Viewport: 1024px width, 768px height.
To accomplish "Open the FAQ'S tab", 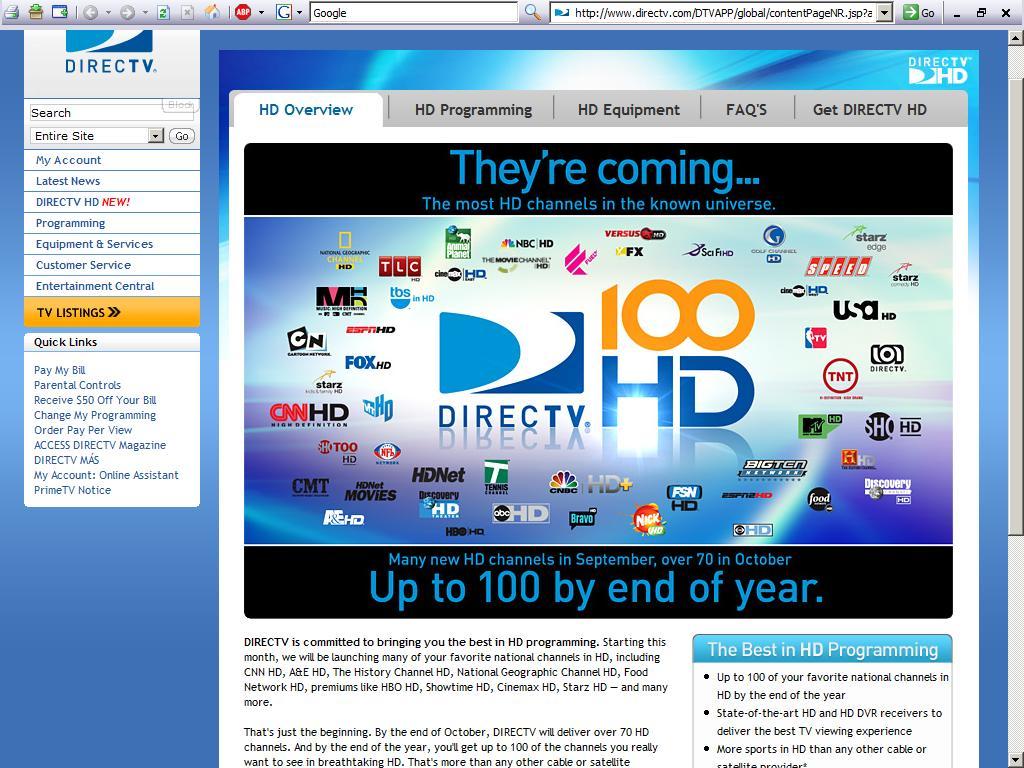I will click(x=746, y=110).
